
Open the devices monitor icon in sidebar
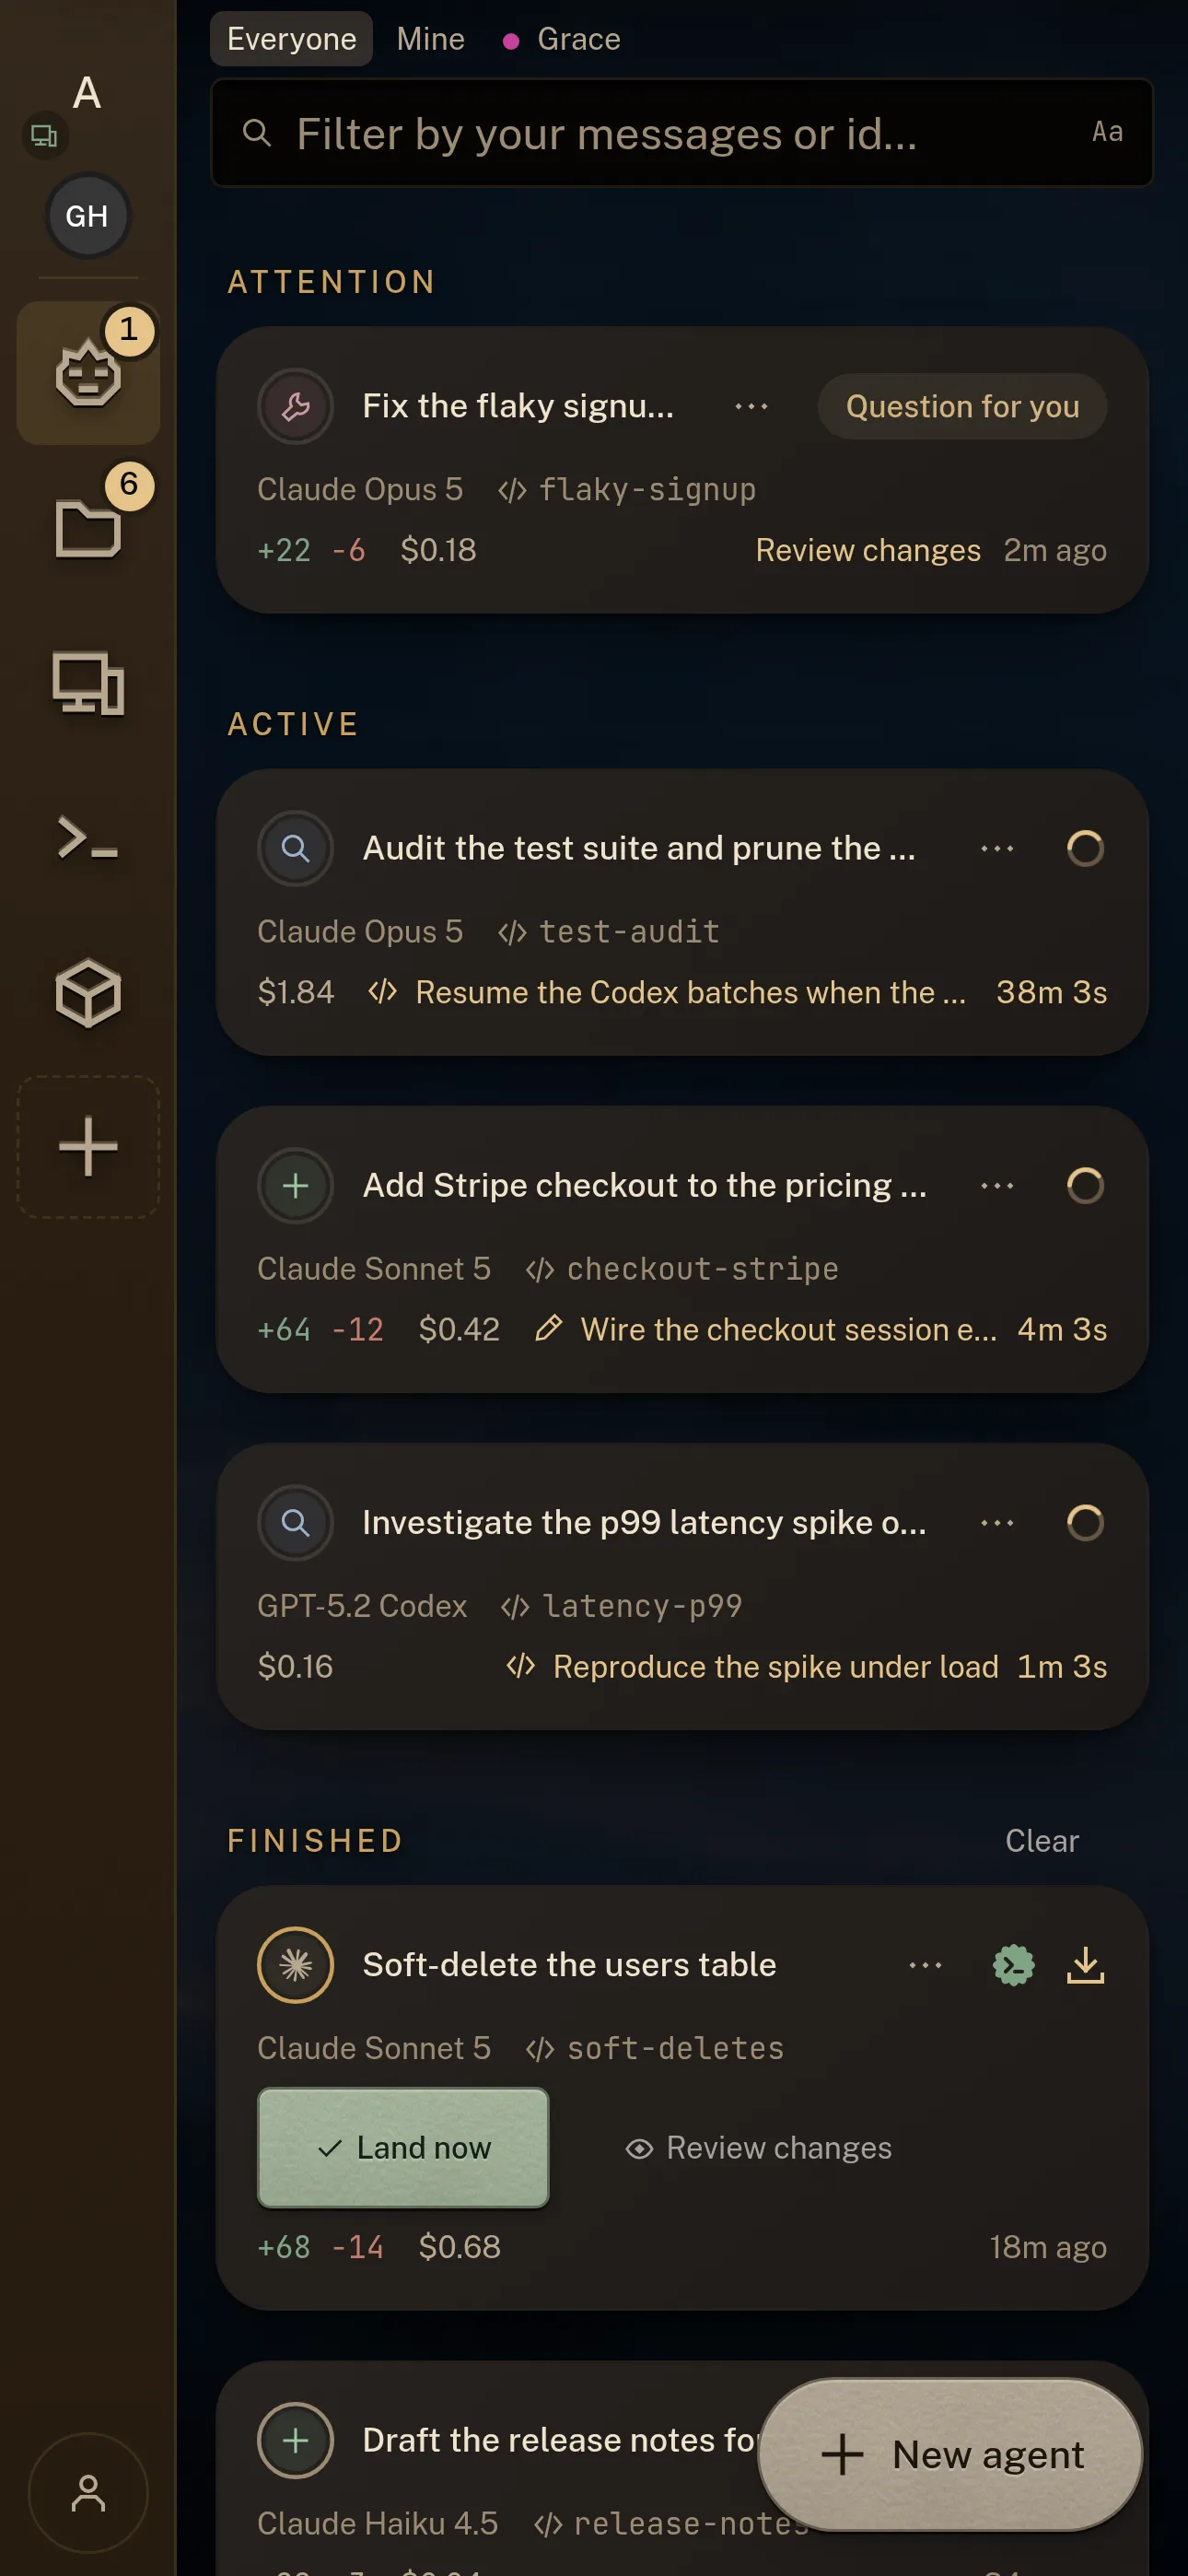tap(88, 683)
